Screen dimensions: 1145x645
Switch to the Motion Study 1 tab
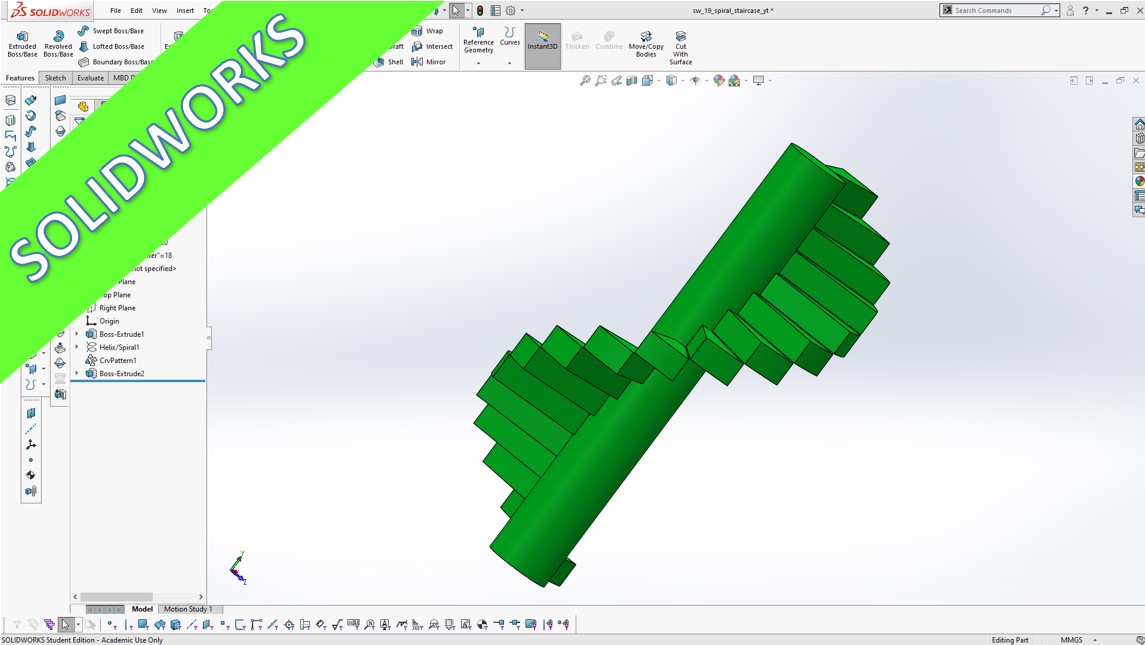pyautogui.click(x=188, y=608)
